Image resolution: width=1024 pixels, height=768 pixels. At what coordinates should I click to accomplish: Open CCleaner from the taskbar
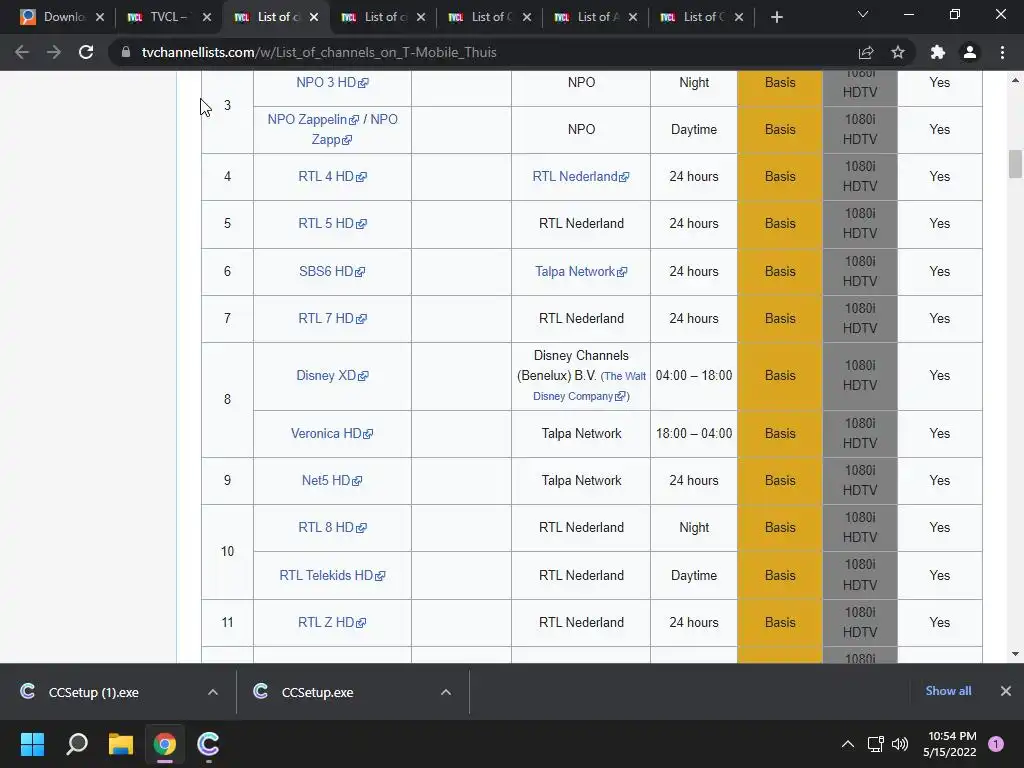point(208,744)
